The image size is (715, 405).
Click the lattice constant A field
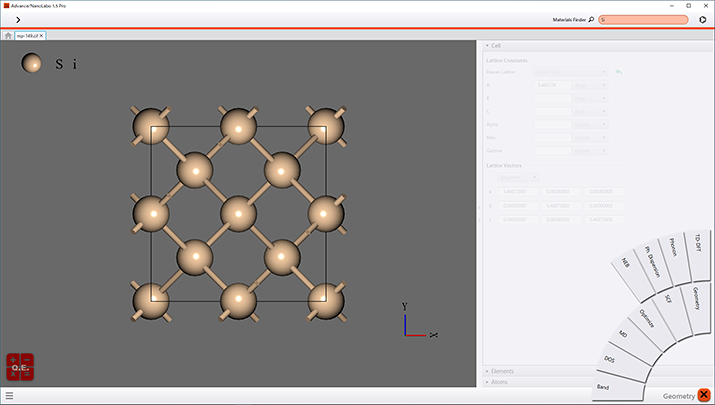(x=552, y=85)
